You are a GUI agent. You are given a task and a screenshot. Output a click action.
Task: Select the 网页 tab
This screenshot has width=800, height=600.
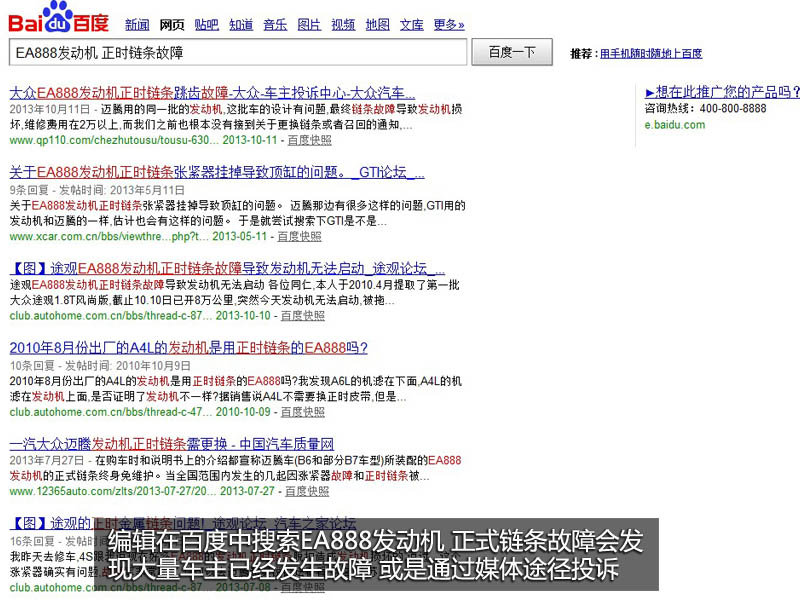coord(172,24)
